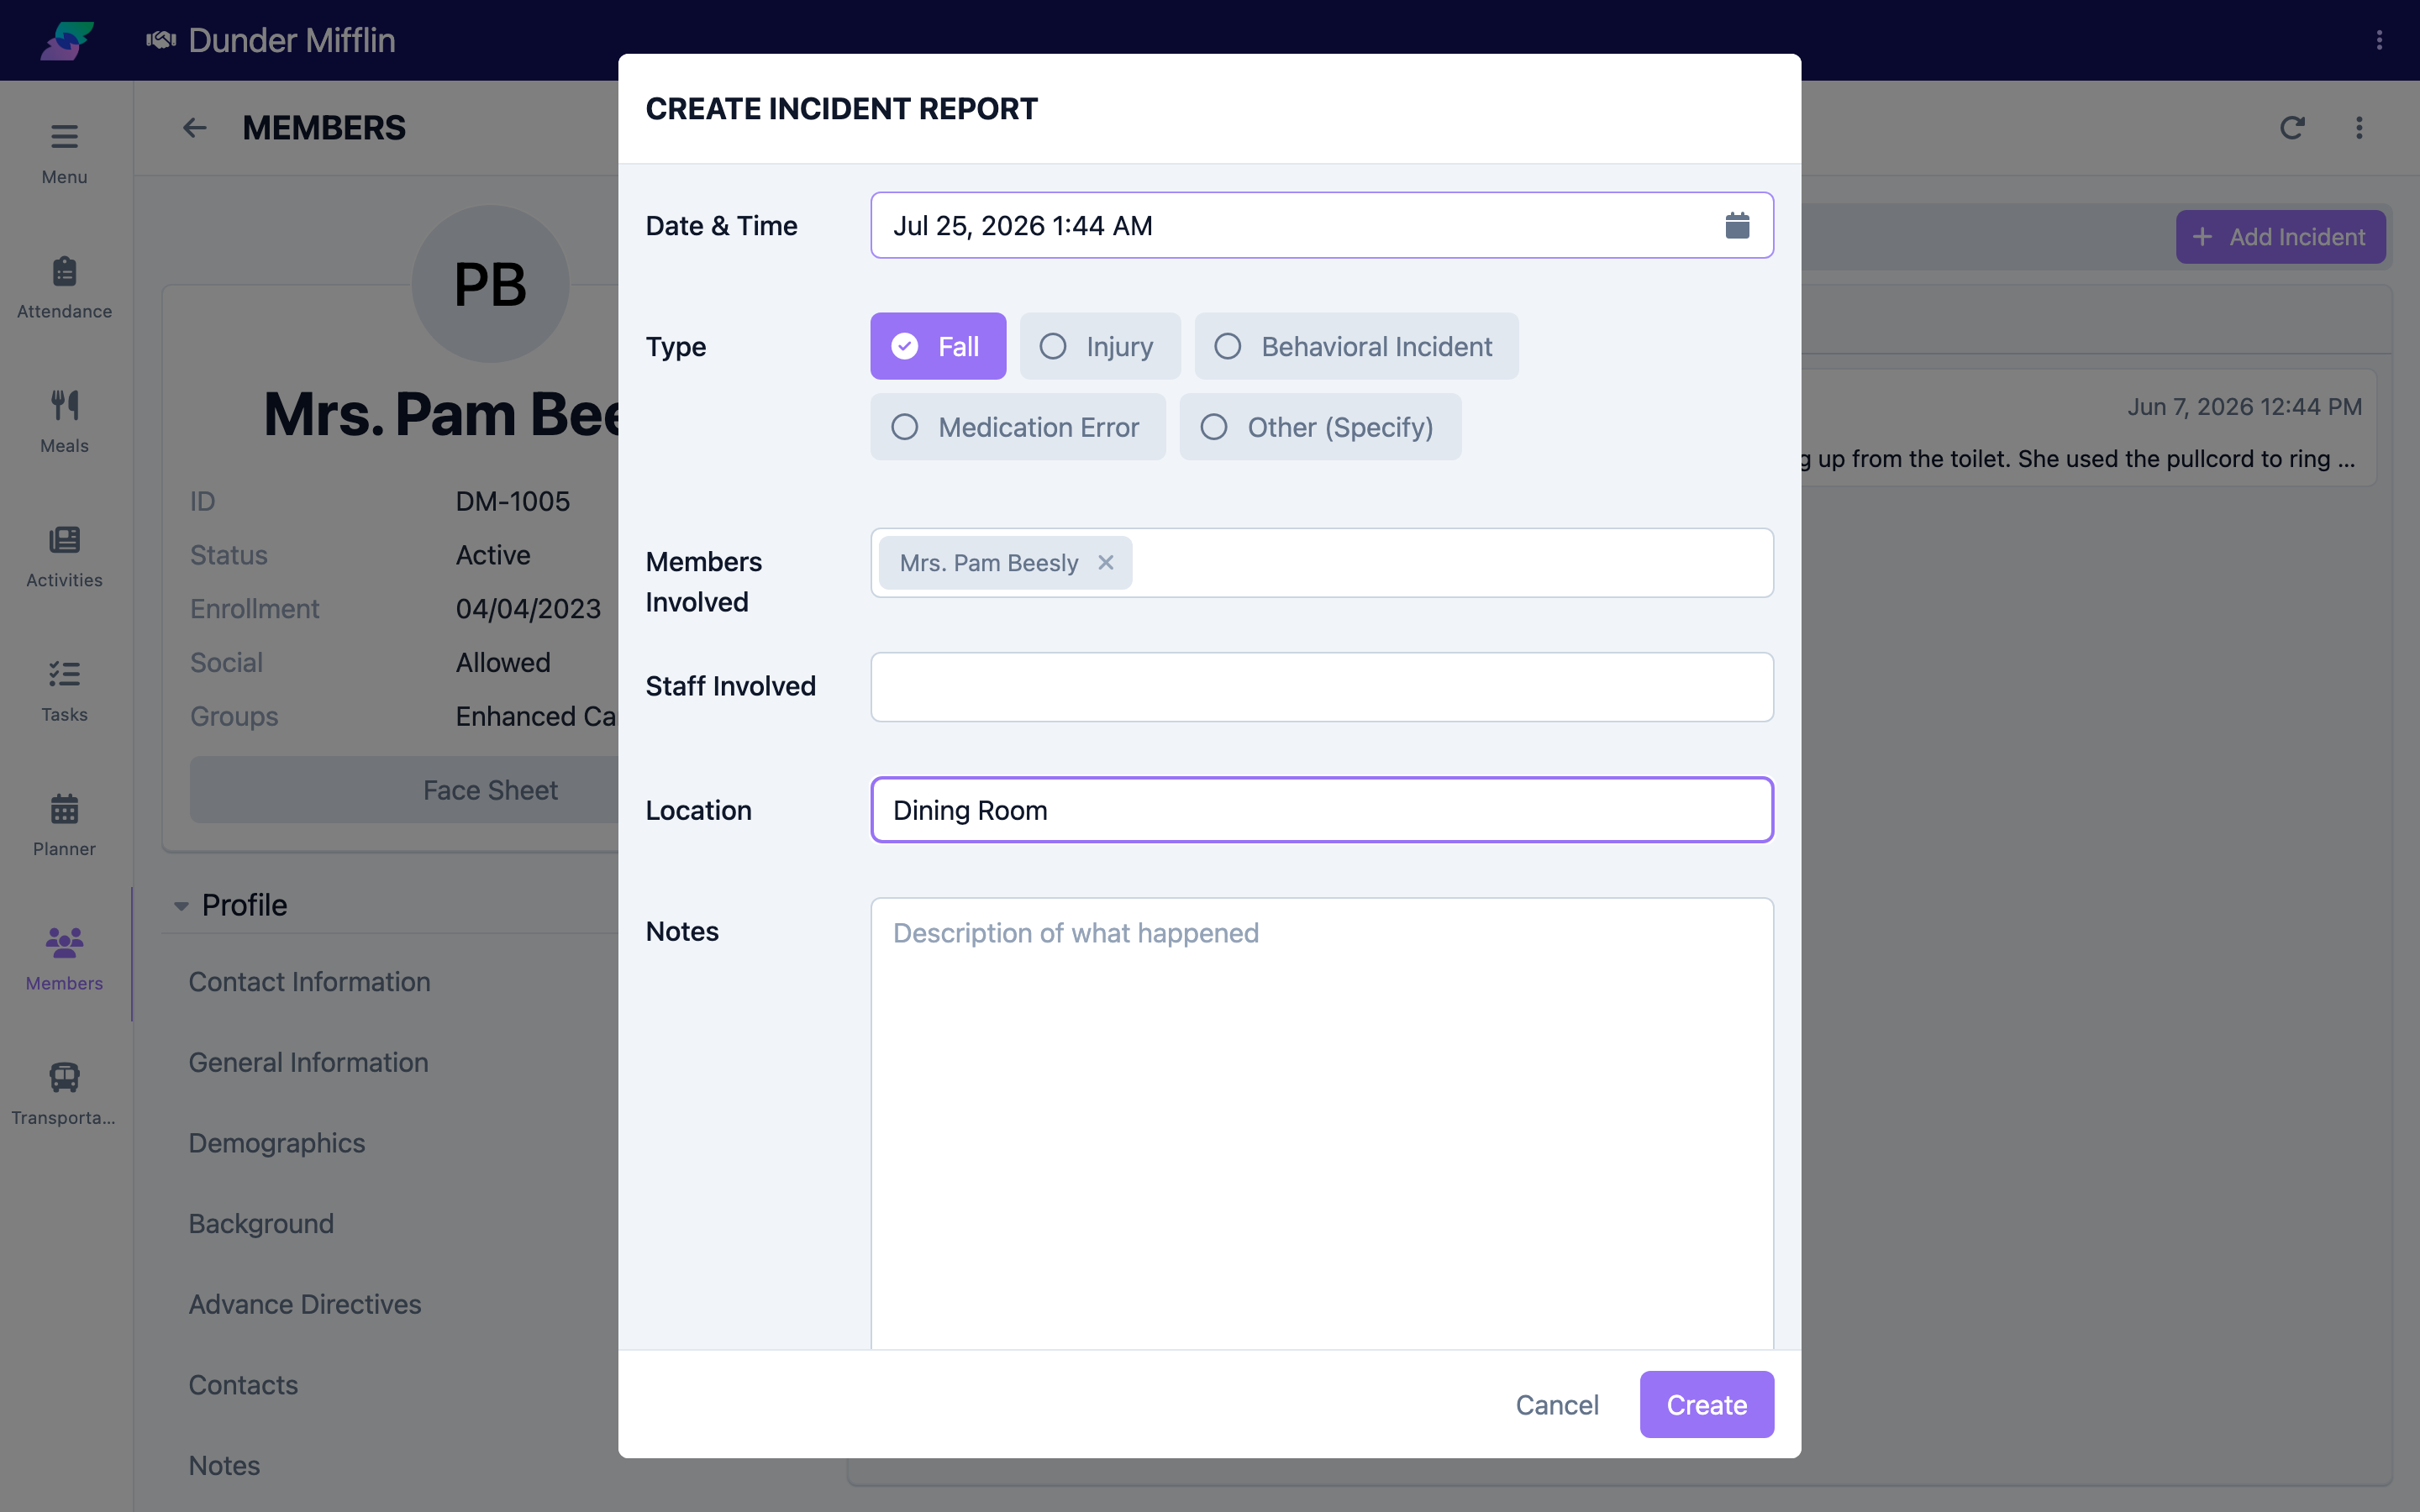Open Members from sidebar
This screenshot has height=1512, width=2420.
[64, 959]
